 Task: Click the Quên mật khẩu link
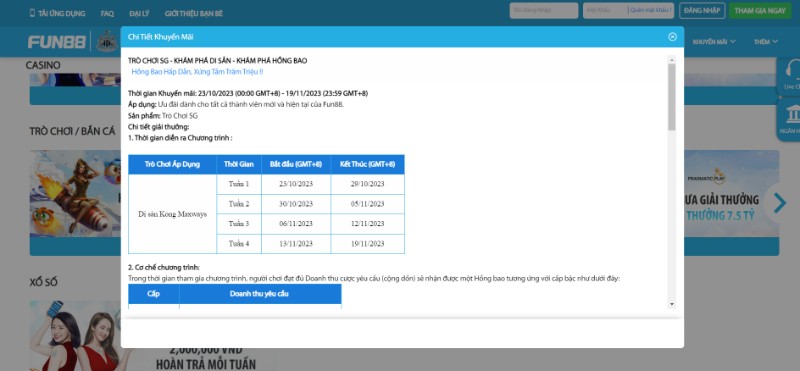[651, 10]
